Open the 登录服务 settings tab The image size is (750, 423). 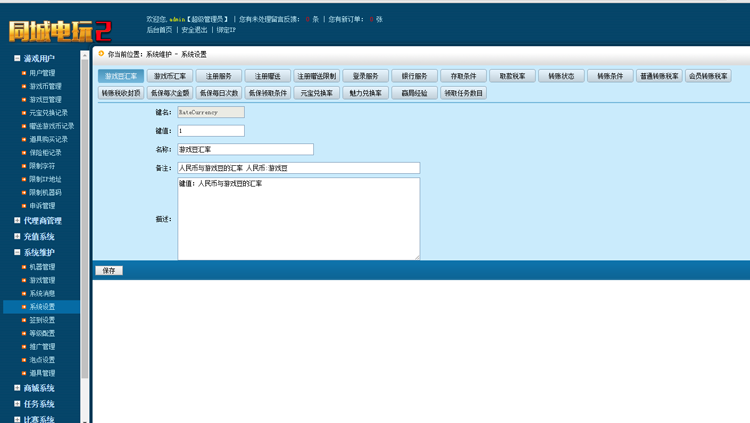[x=366, y=76]
